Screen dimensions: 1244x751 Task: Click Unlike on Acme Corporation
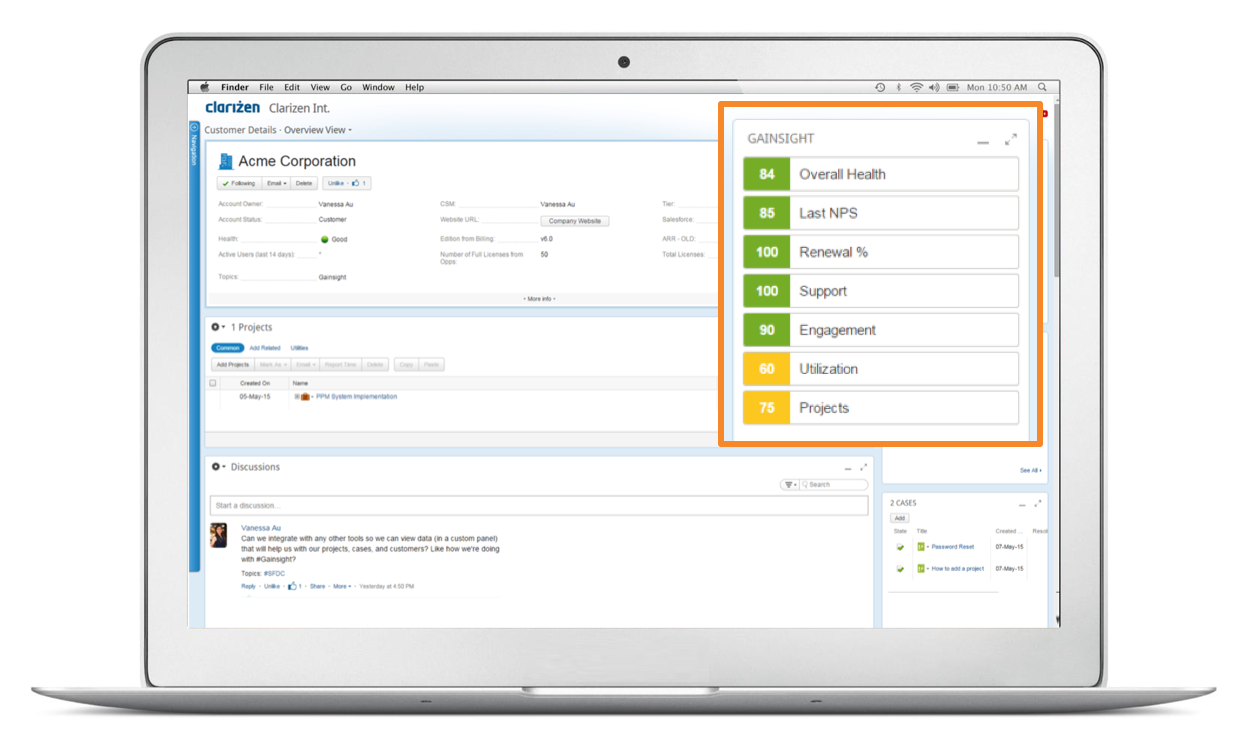pyautogui.click(x=336, y=183)
